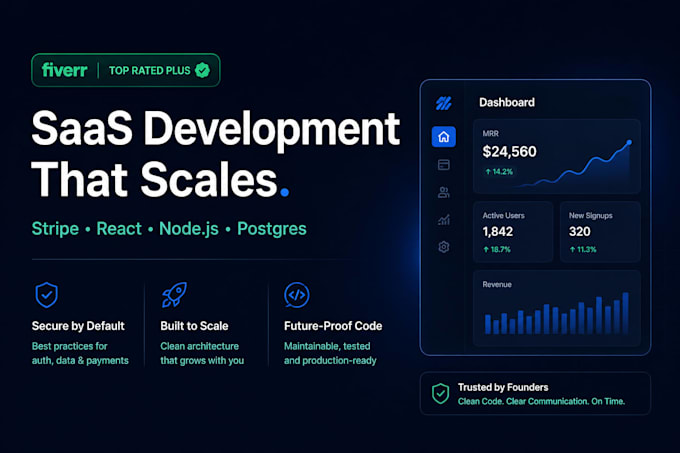Screen dimensions: 680x453
Task: Click the Active Users label
Action: 503,215
